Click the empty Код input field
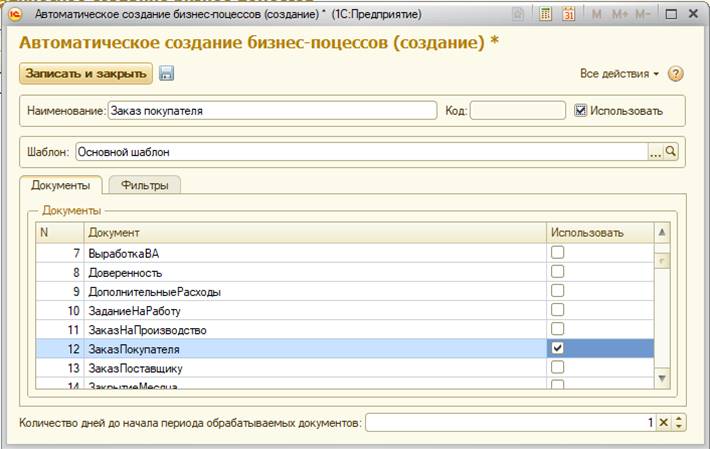The width and height of the screenshot is (710, 449). coord(518,110)
